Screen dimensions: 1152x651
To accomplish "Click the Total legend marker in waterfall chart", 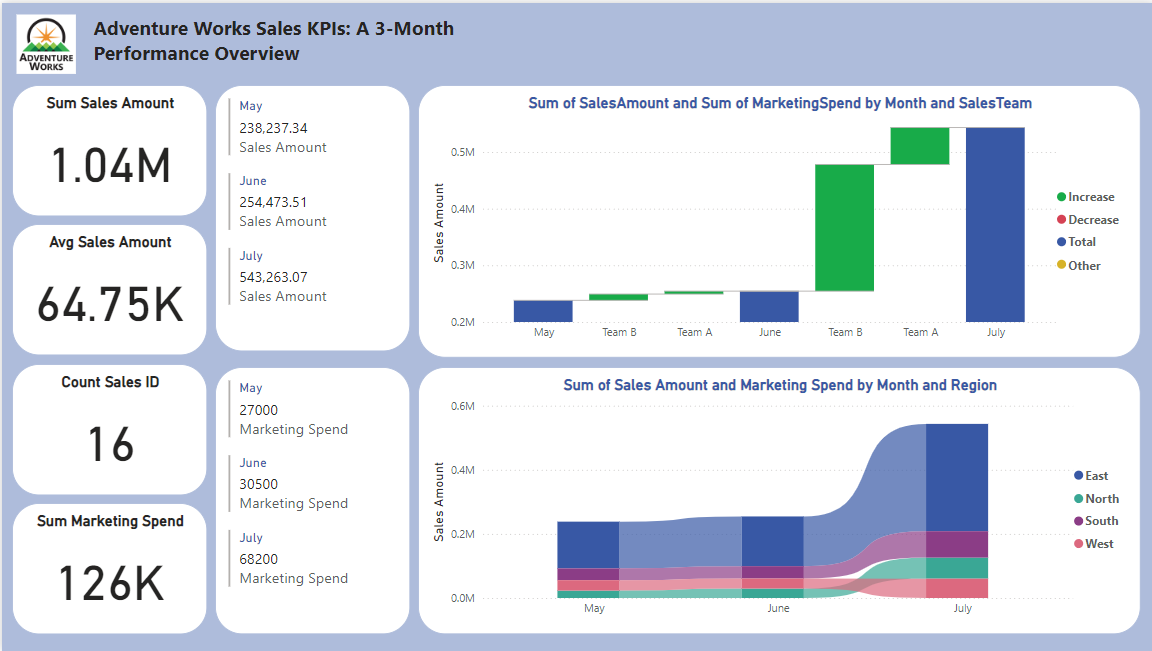I will click(x=1061, y=242).
